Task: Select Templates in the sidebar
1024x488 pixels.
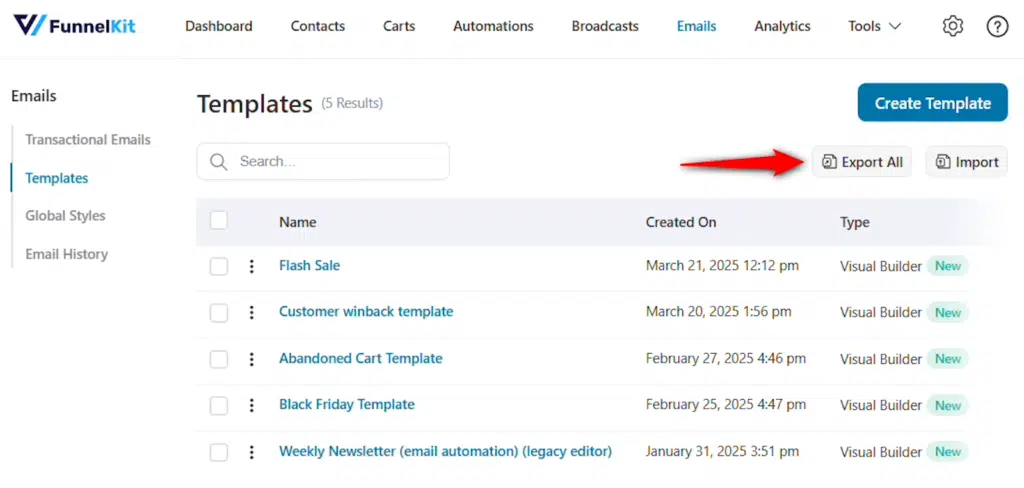Action: tap(57, 178)
